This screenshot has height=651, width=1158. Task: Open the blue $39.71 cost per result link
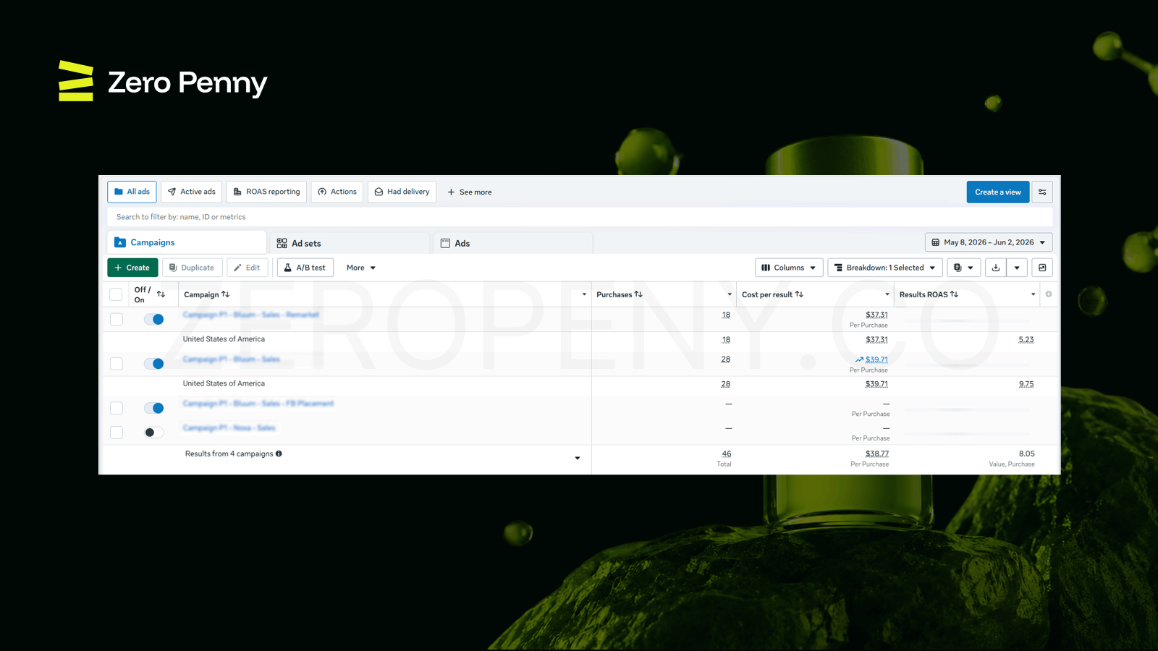coord(877,360)
